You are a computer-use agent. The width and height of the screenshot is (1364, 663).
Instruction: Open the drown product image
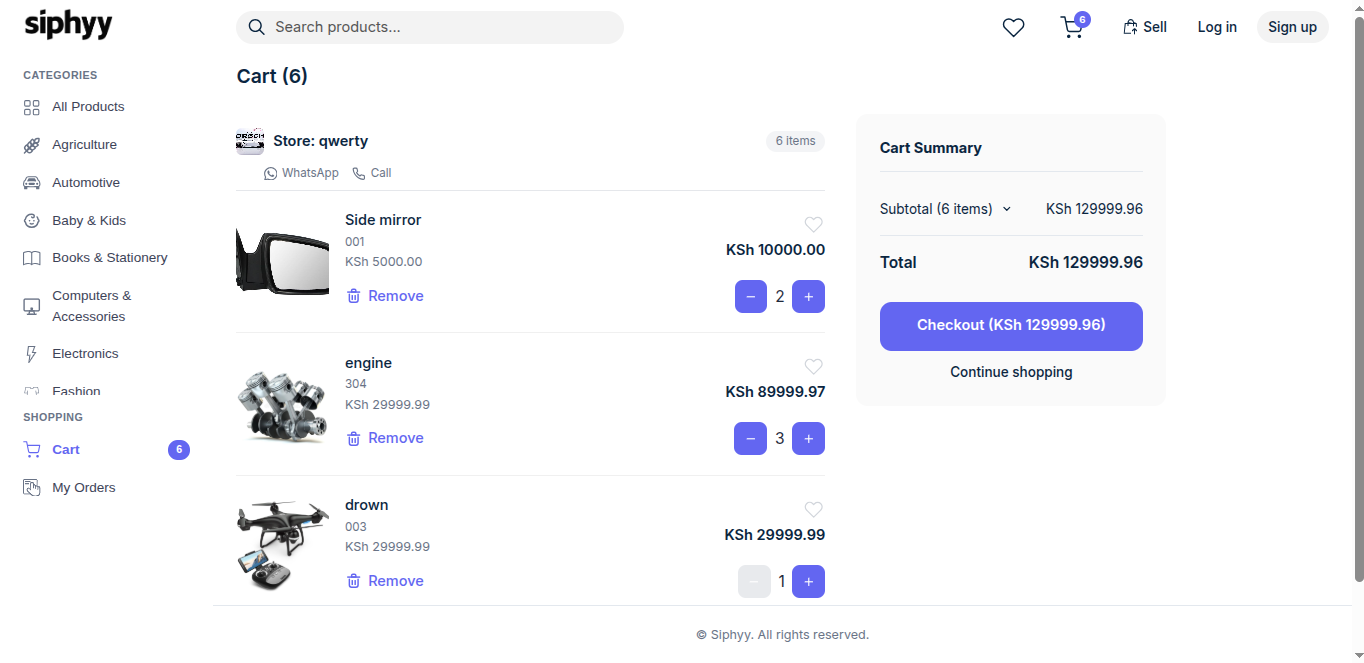(282, 547)
